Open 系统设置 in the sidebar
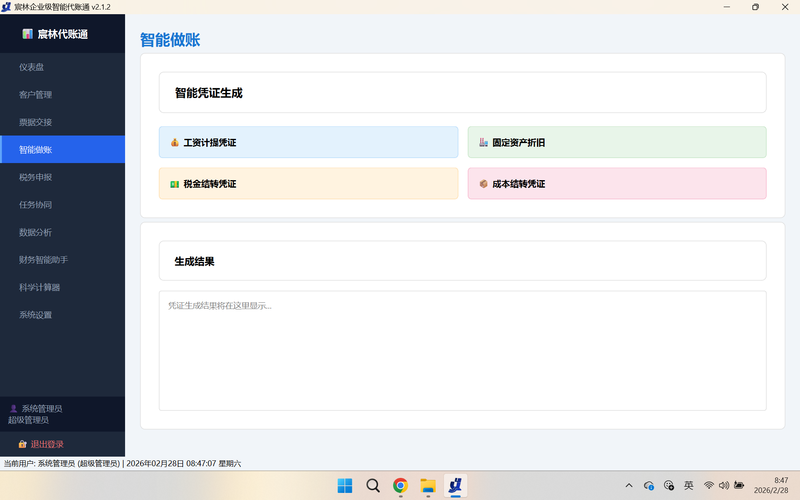Image resolution: width=800 pixels, height=500 pixels. pos(36,315)
